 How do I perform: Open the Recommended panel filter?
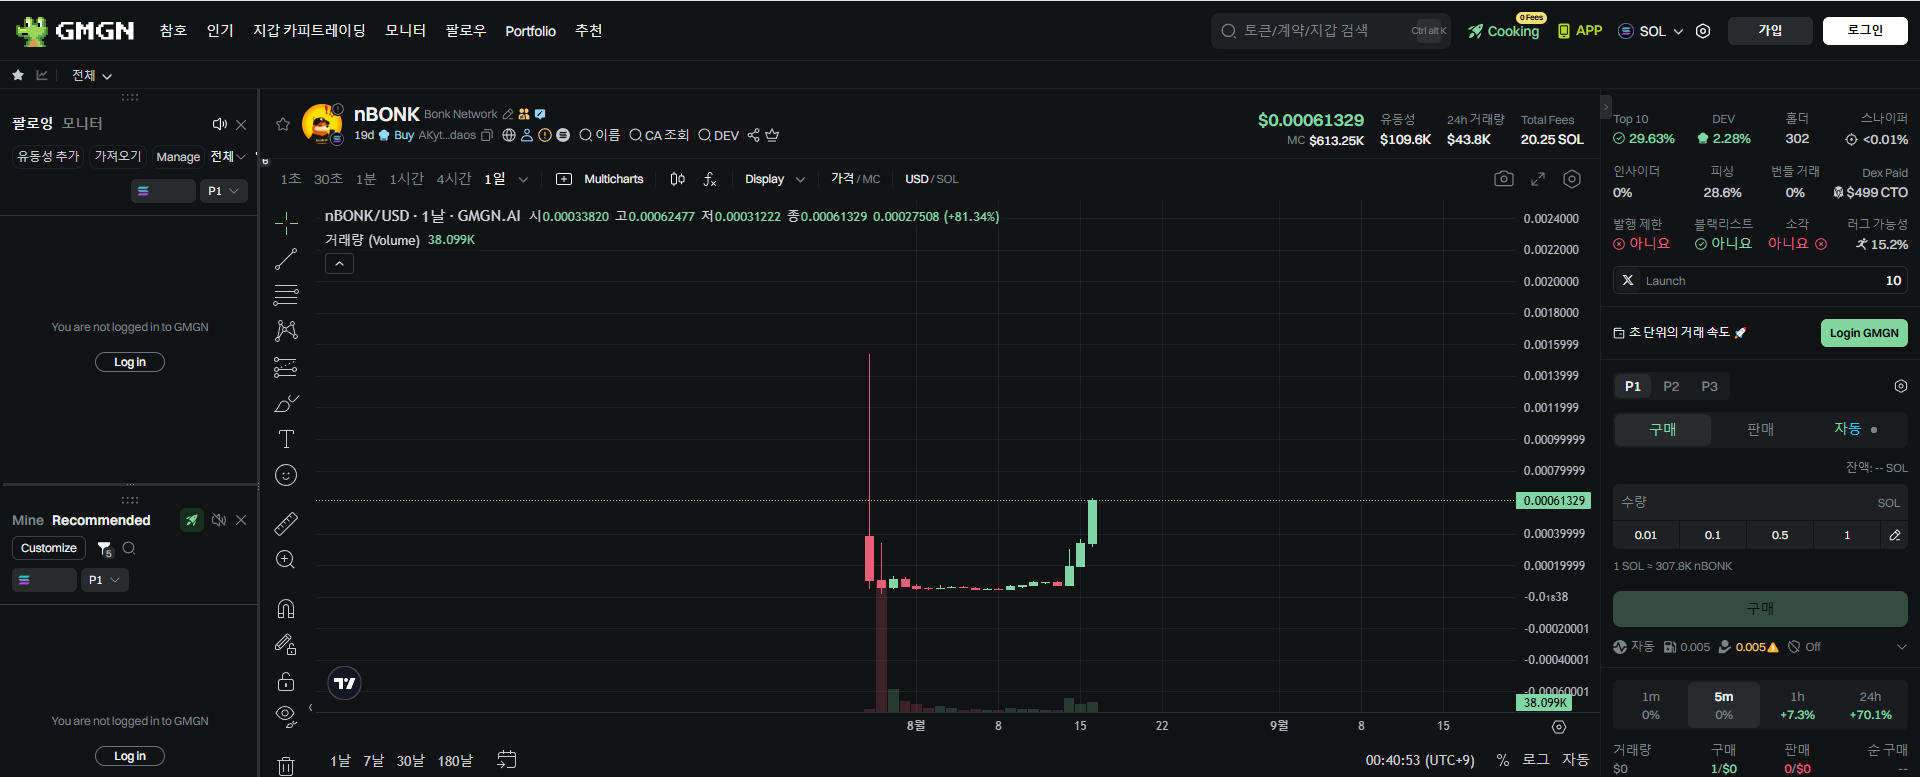tap(105, 549)
